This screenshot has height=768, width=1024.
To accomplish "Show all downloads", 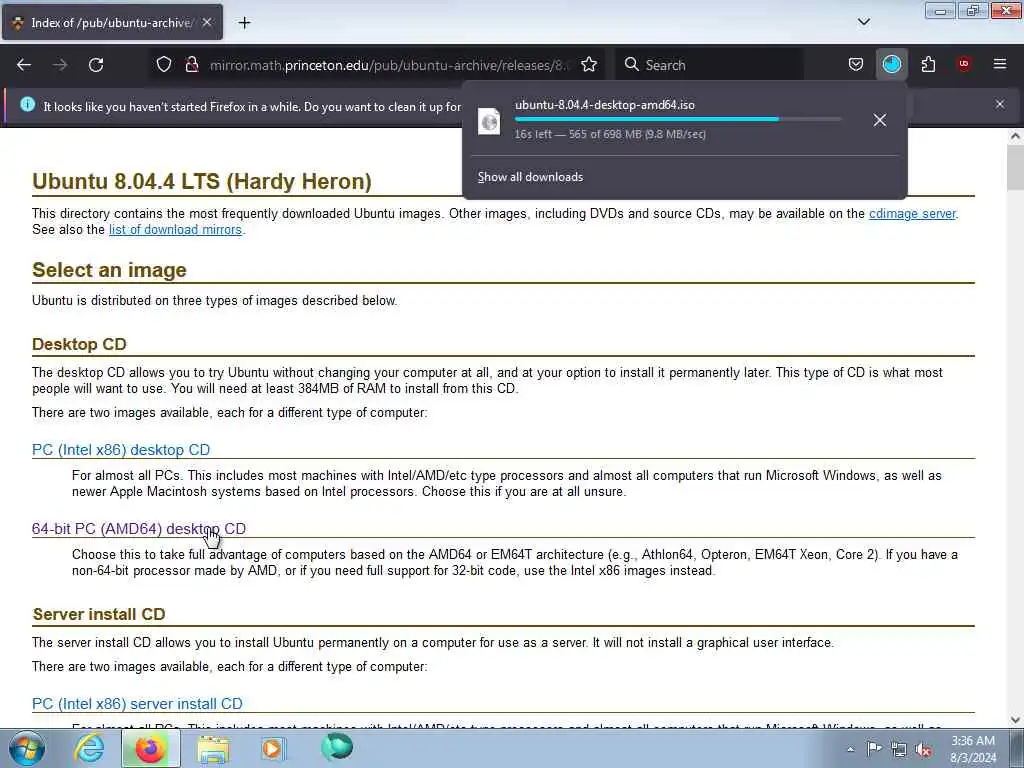I will (530, 177).
